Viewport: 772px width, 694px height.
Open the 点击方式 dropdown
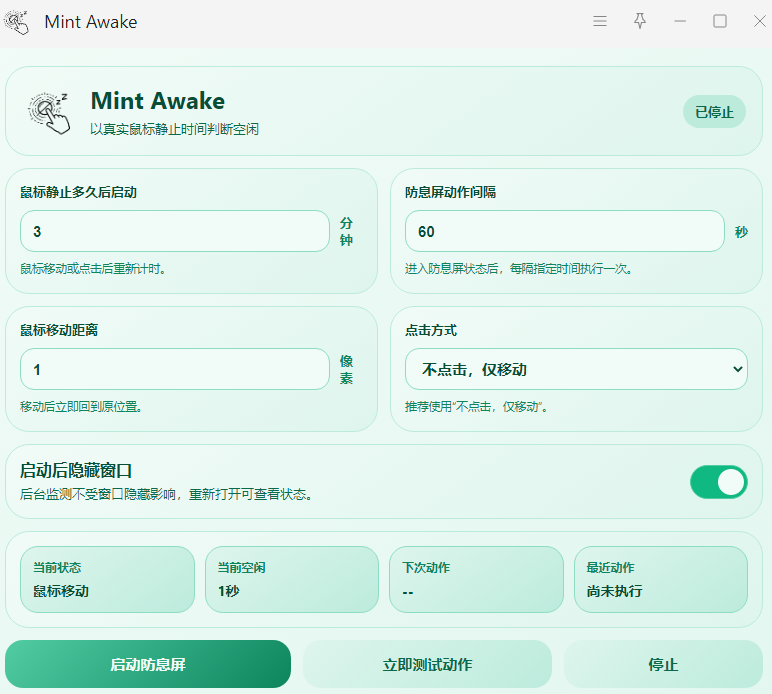(576, 369)
